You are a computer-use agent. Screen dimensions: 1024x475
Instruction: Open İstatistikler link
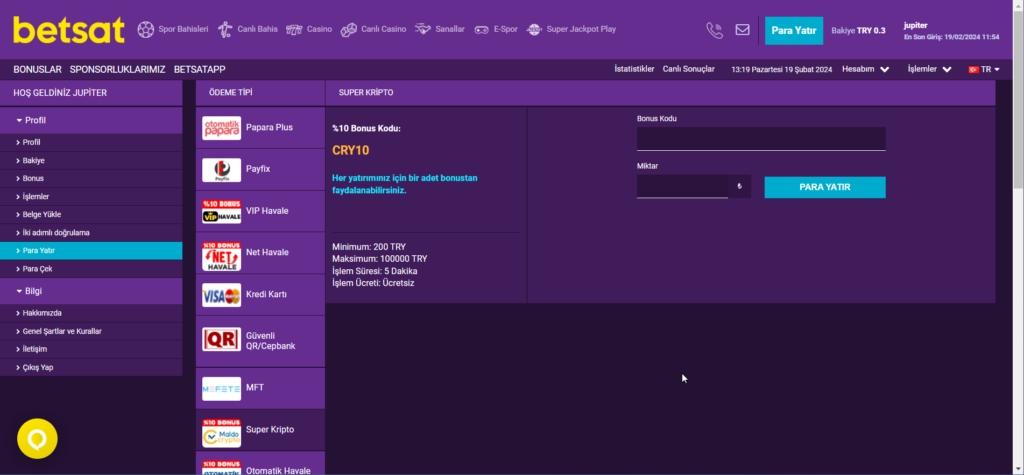634,69
